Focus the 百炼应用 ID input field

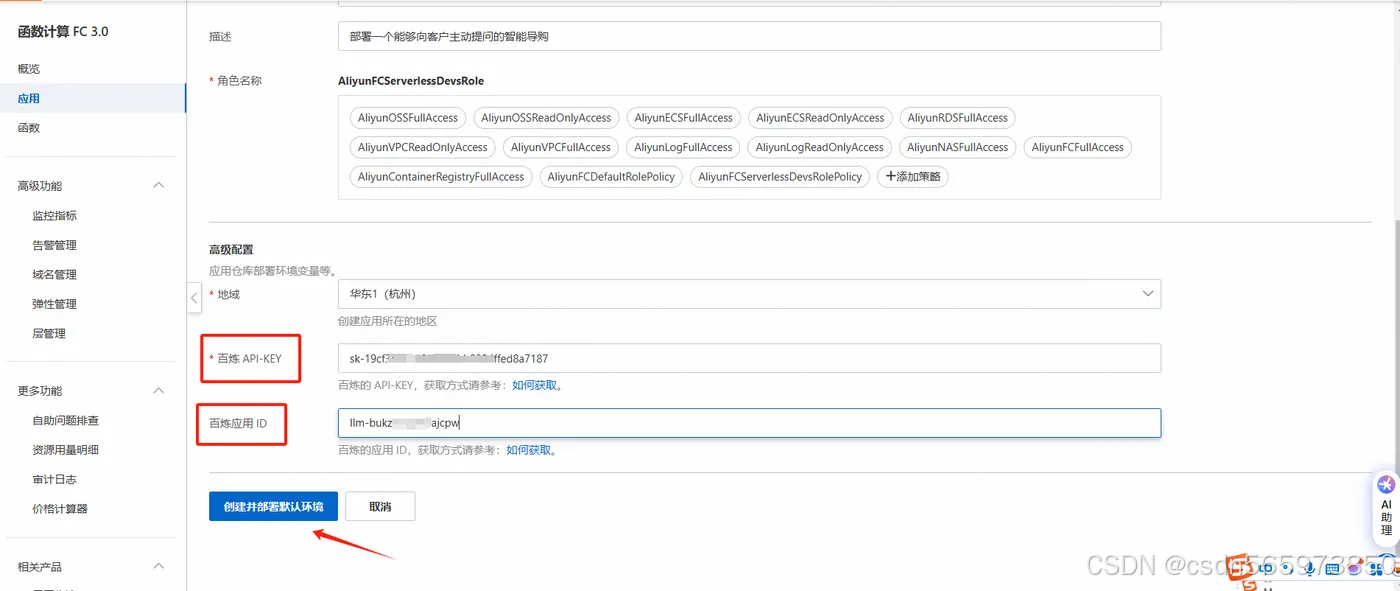(749, 423)
